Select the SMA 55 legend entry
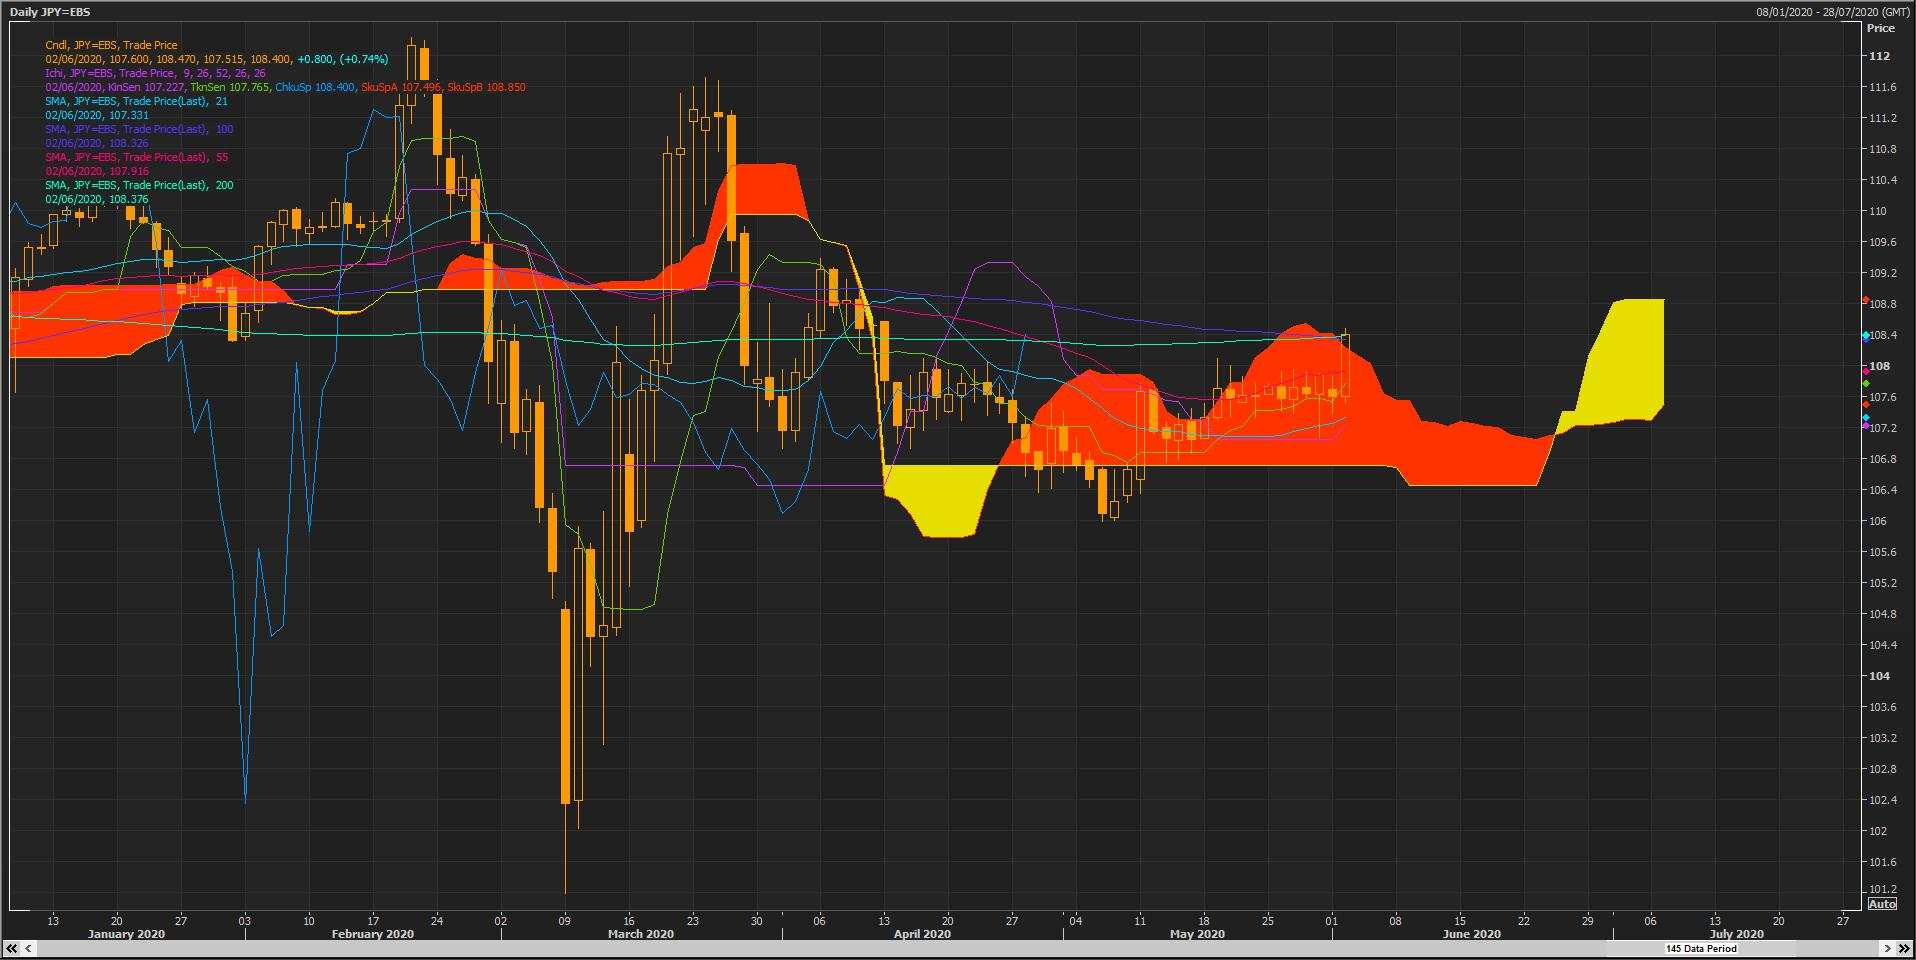Viewport: 1916px width, 960px height. click(x=136, y=157)
